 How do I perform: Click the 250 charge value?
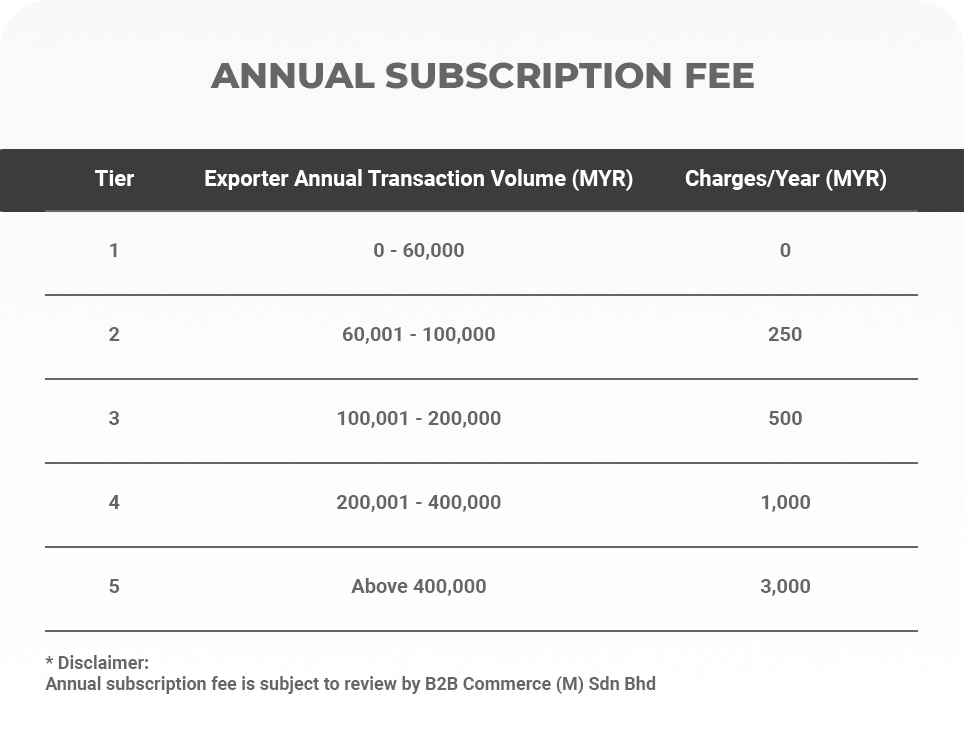(x=785, y=335)
